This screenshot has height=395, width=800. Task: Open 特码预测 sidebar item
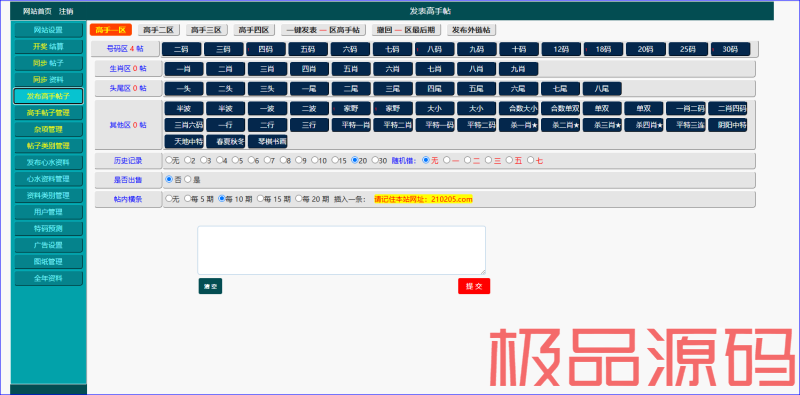48,228
